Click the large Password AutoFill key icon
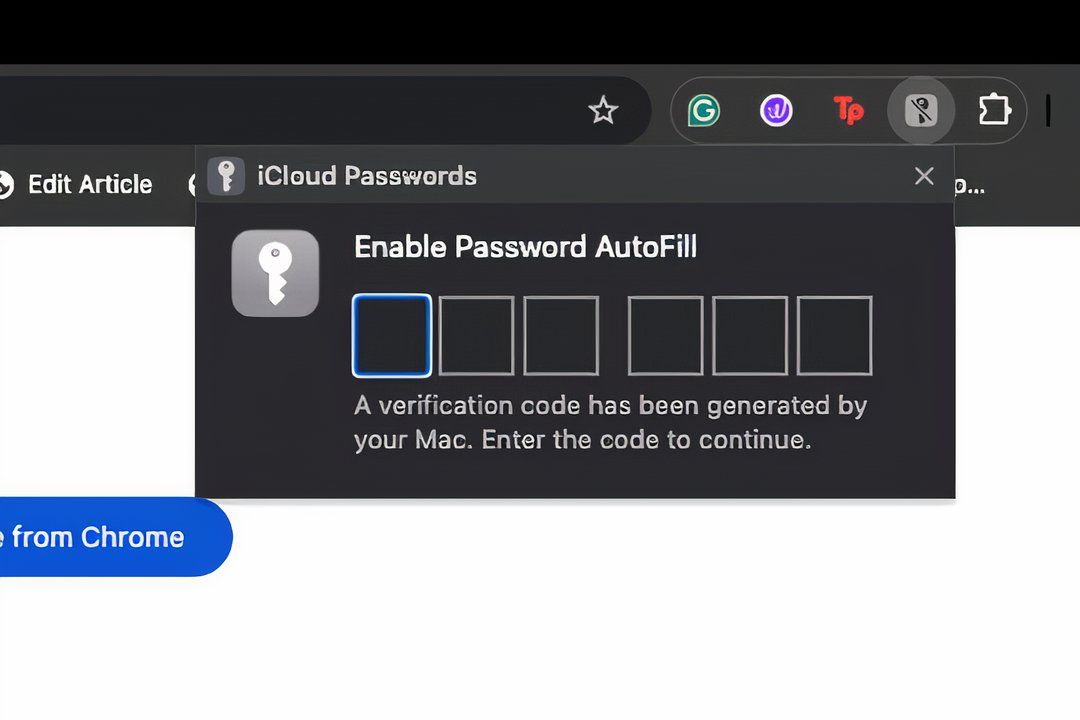Image resolution: width=1080 pixels, height=720 pixels. coord(275,272)
